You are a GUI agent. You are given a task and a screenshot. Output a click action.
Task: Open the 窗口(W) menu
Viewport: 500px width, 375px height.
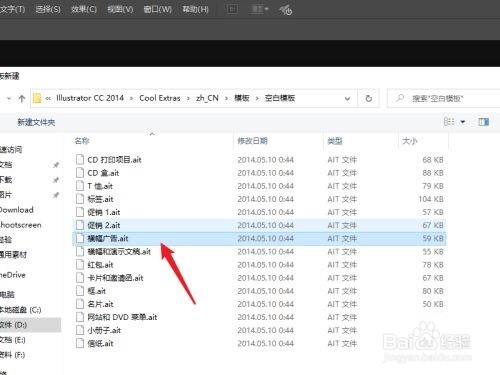click(158, 9)
